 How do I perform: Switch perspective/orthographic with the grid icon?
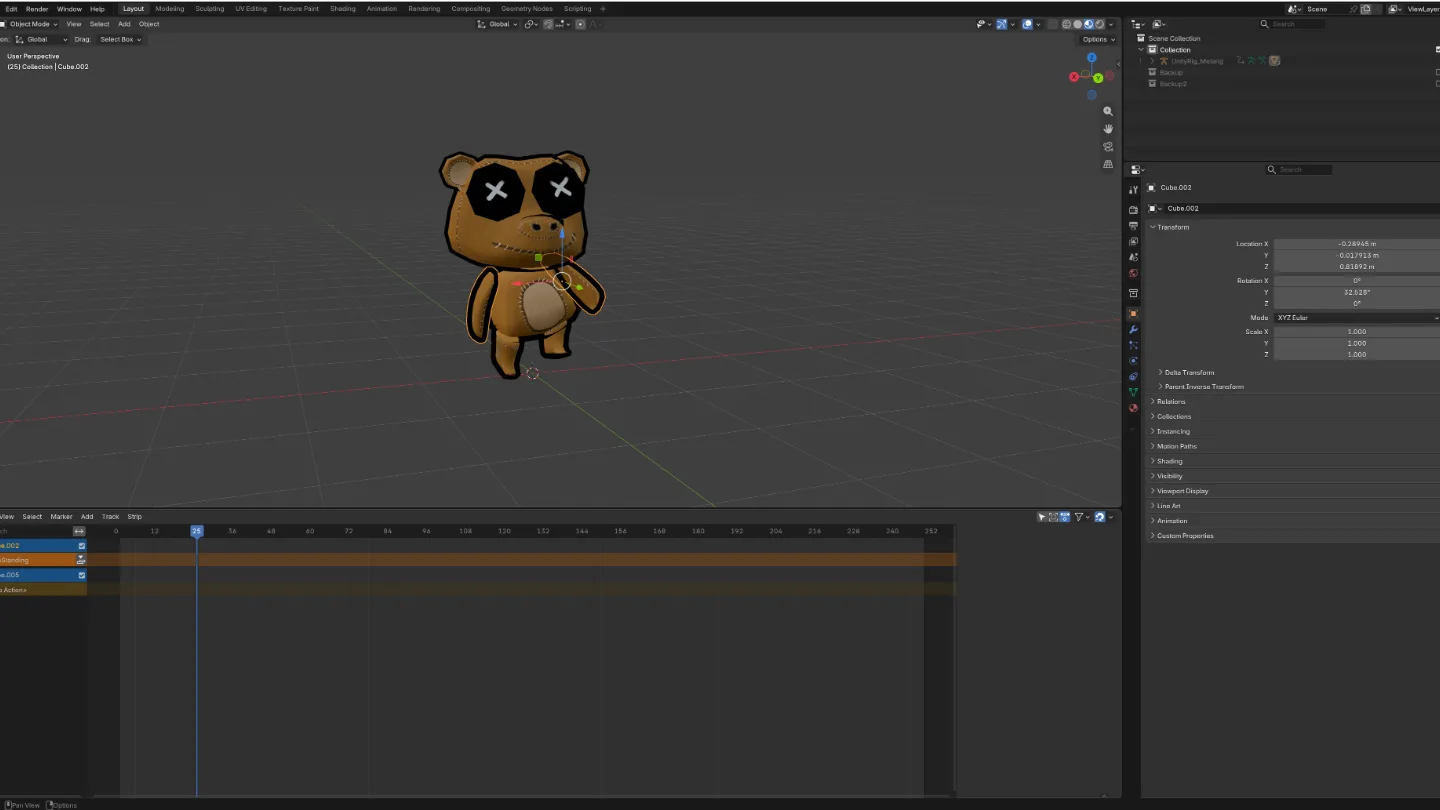[x=1108, y=164]
